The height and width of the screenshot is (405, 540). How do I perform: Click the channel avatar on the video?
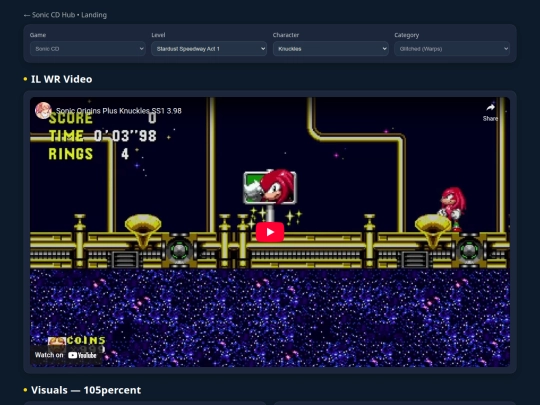pyautogui.click(x=43, y=111)
